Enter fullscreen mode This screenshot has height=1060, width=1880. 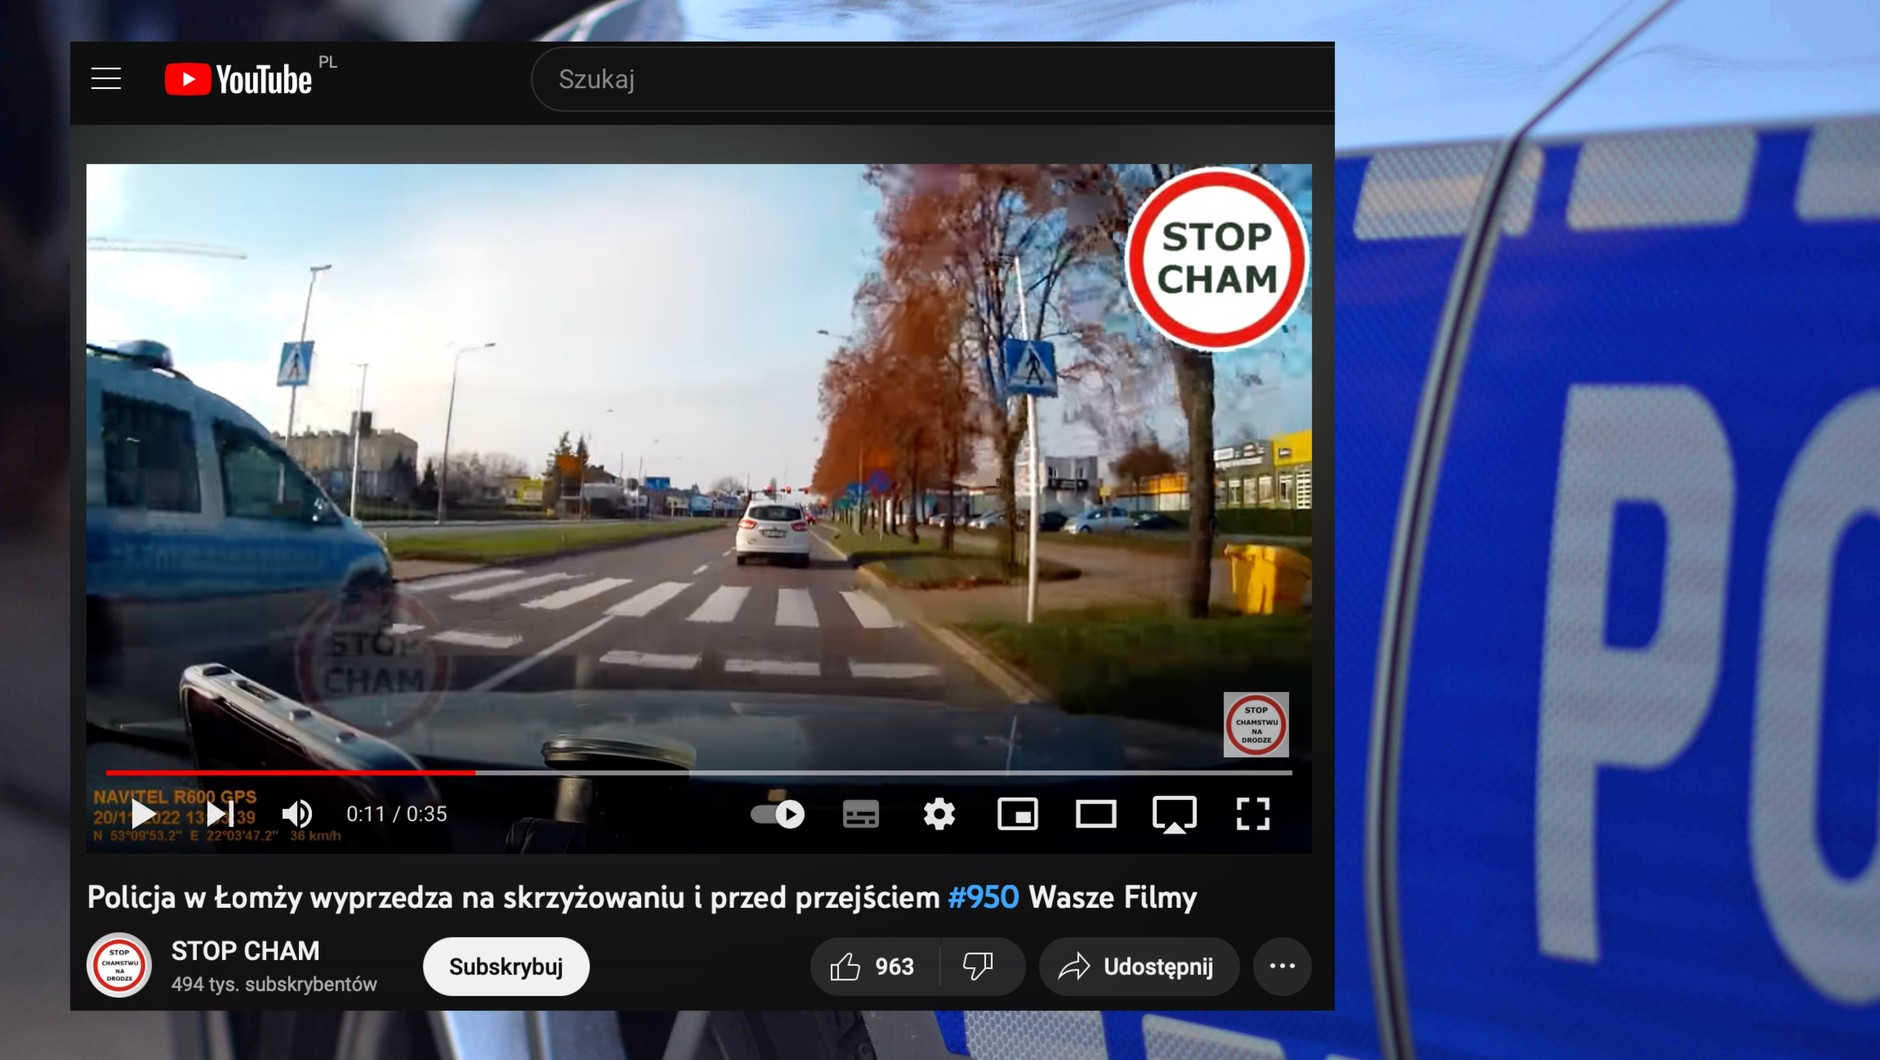1252,814
